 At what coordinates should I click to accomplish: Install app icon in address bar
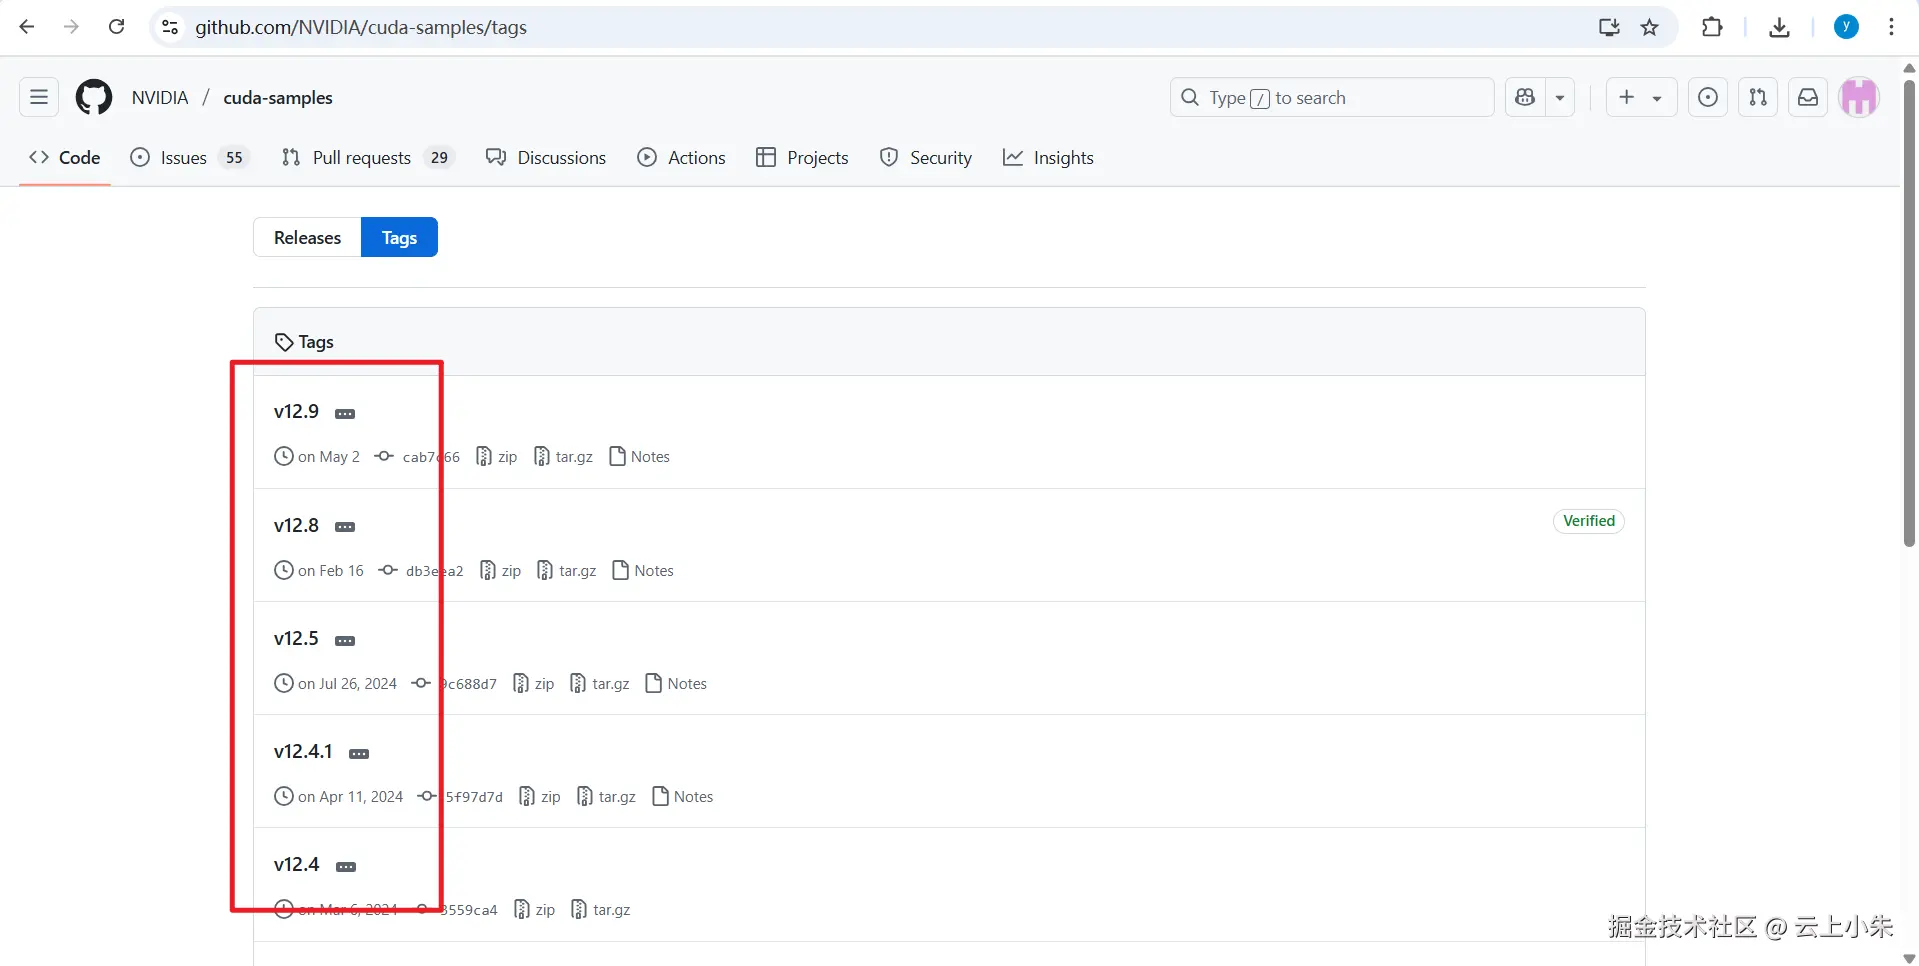[x=1609, y=27]
